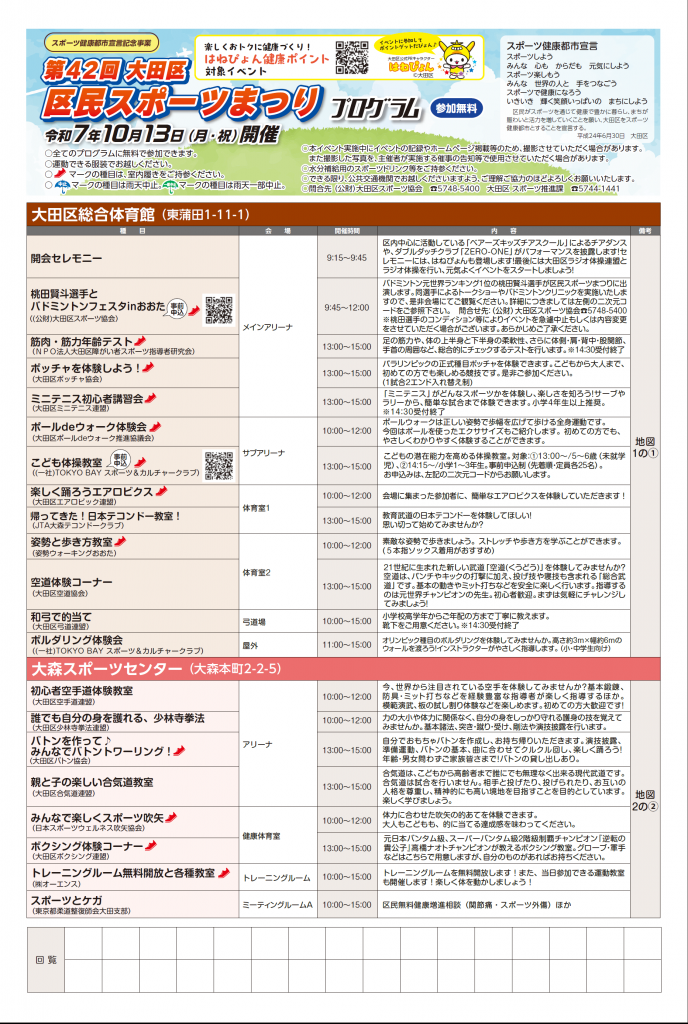Click the 親と子の楽しい合気道教室 event name
The width and height of the screenshot is (688, 1024).
92,781
